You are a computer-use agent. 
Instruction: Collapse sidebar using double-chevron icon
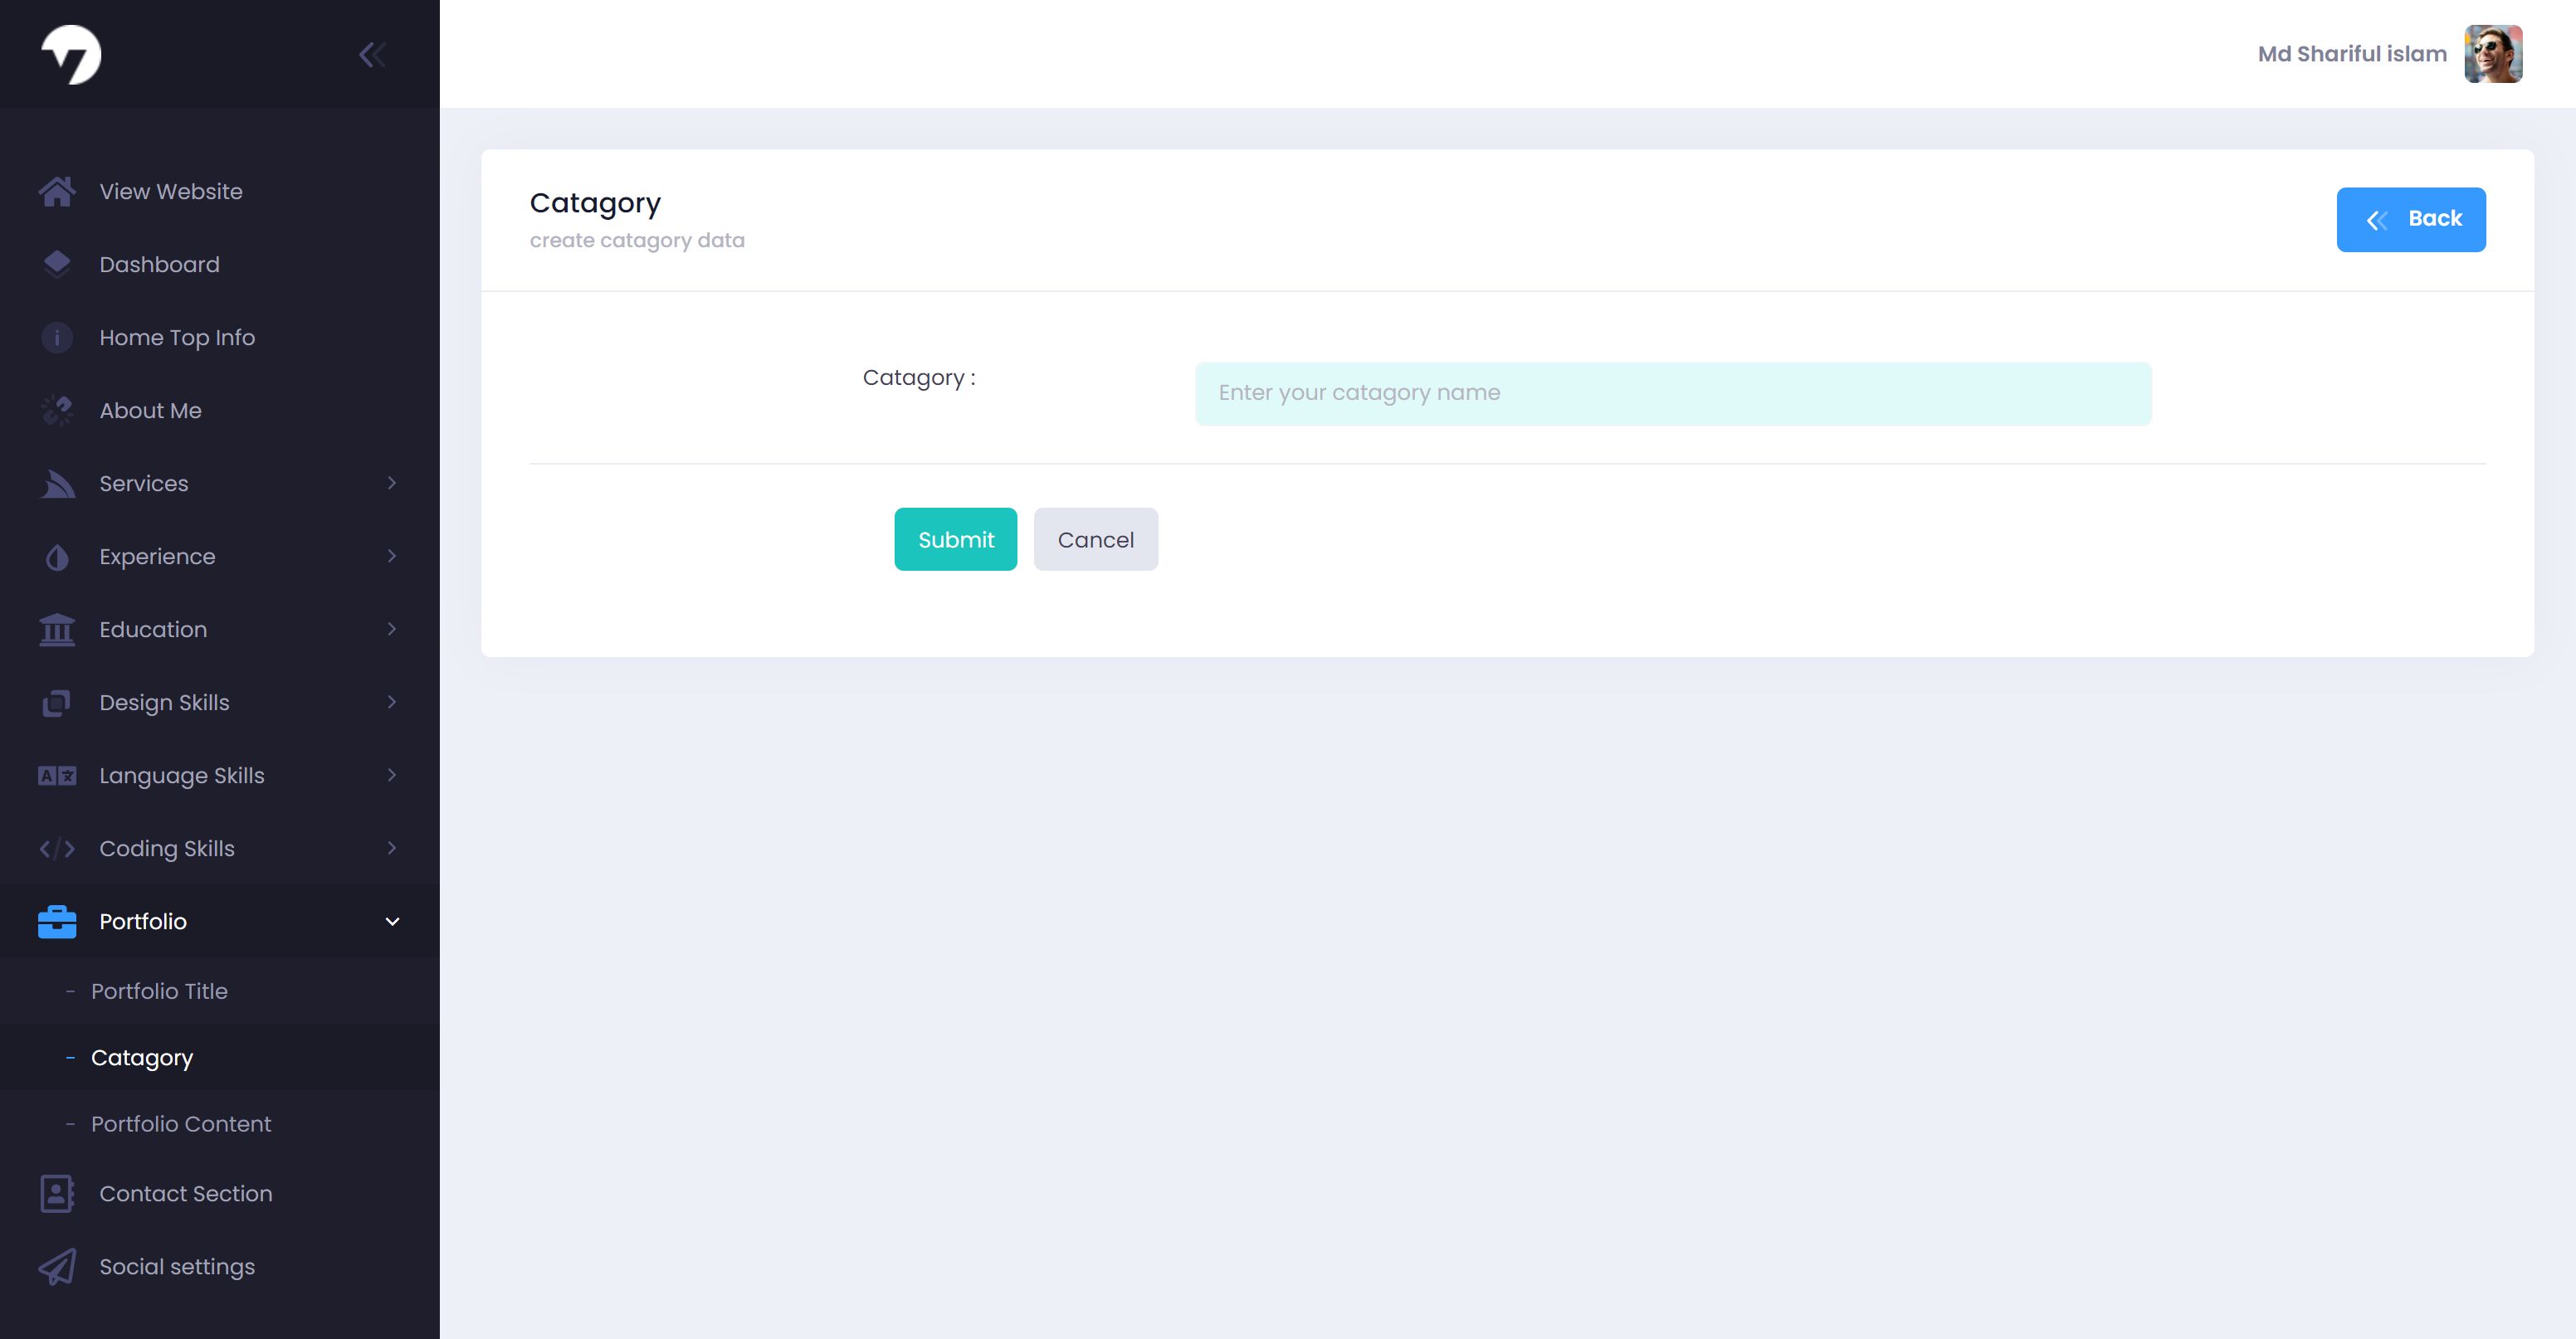(x=372, y=54)
